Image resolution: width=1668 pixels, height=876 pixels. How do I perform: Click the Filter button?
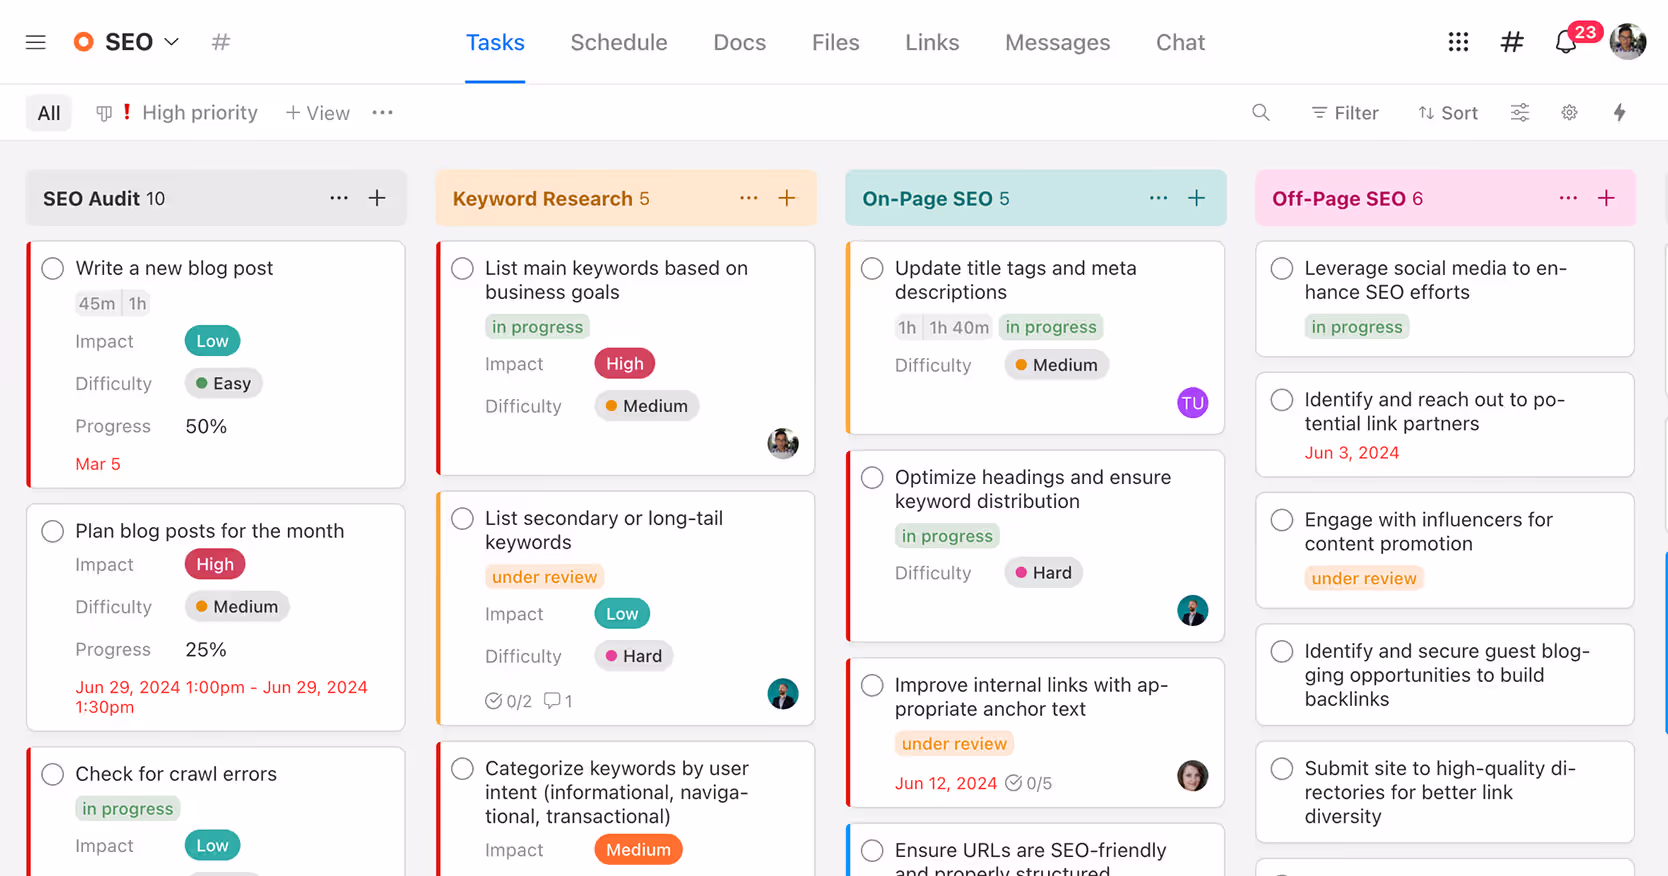click(1344, 113)
